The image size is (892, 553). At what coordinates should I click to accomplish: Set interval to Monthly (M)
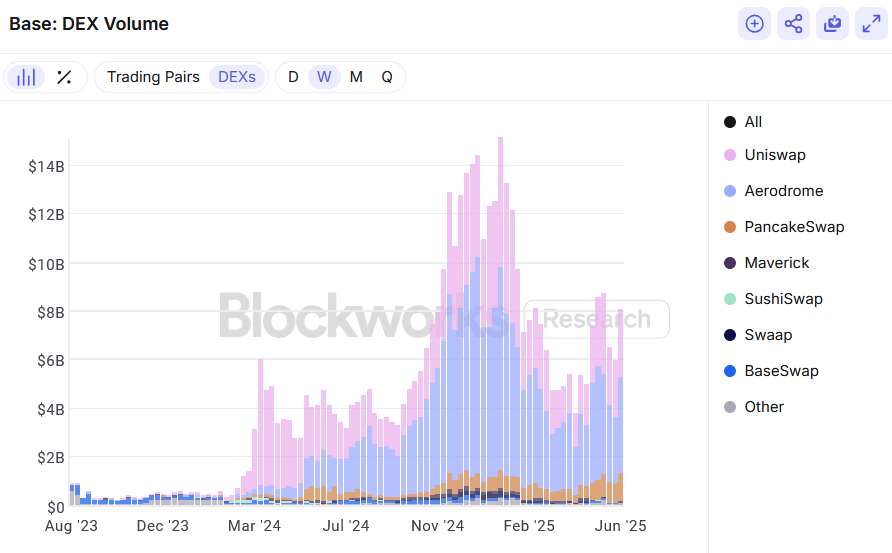pyautogui.click(x=356, y=77)
